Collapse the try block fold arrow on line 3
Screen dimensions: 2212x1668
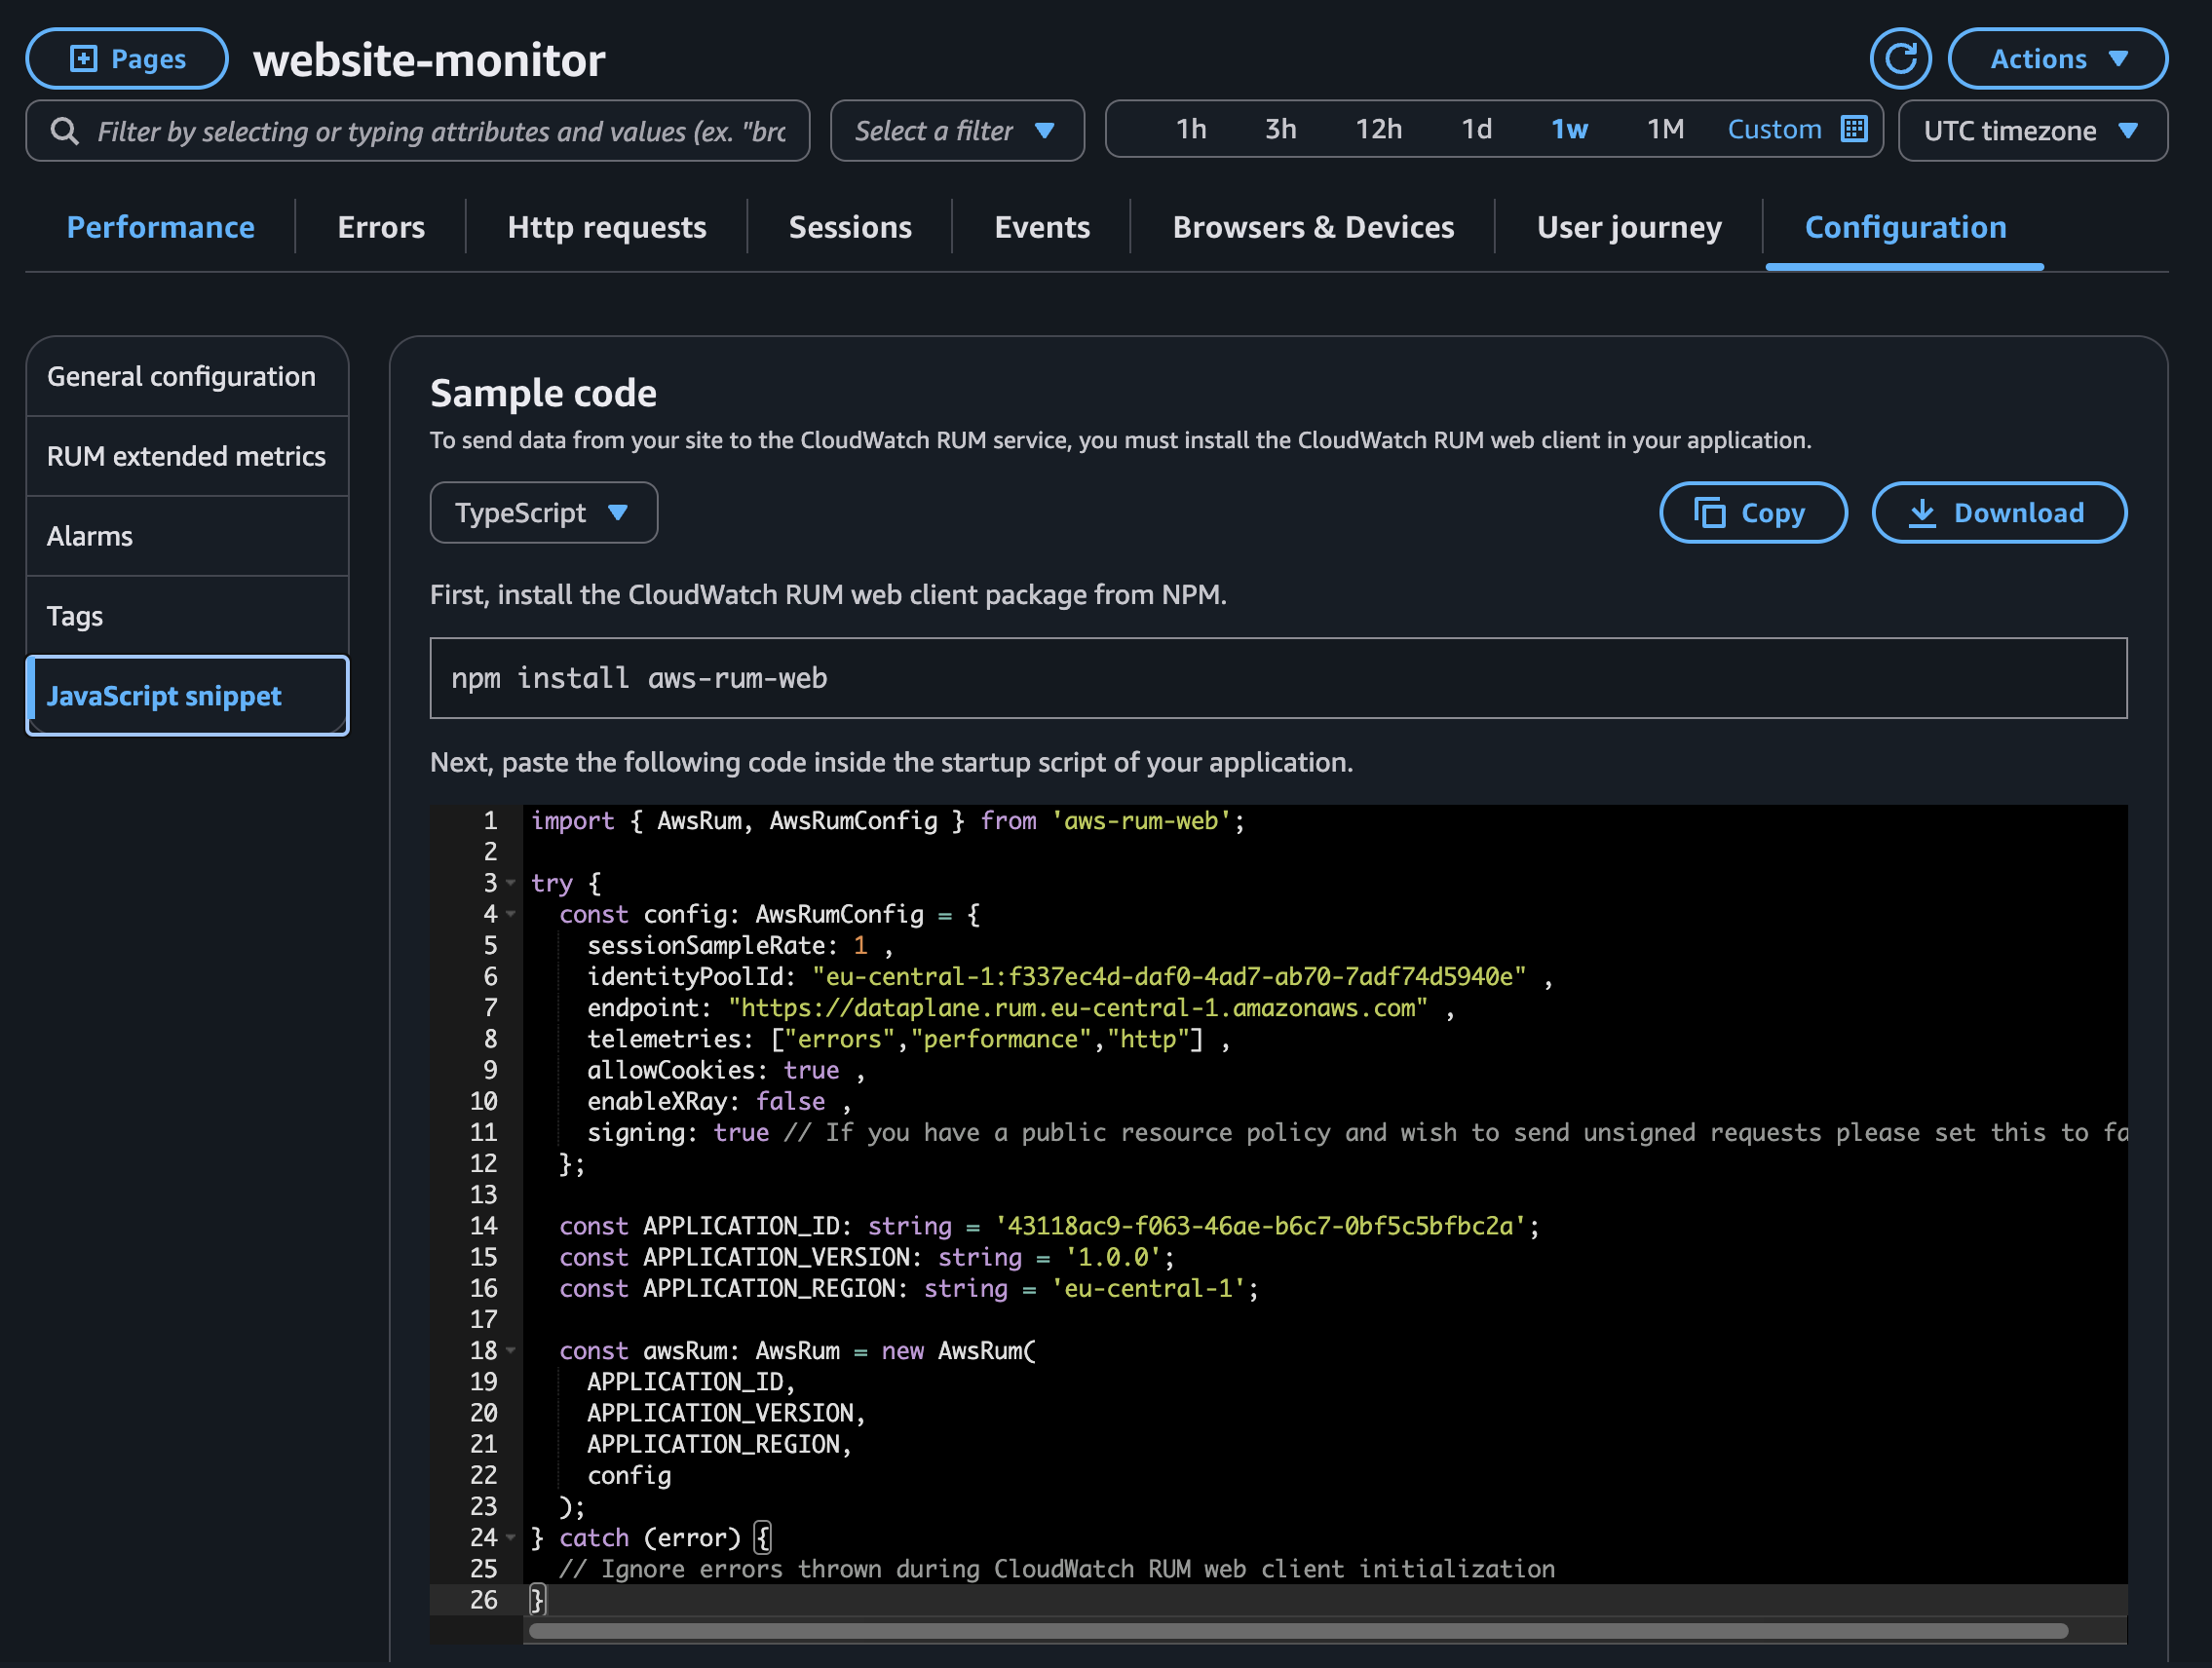pos(511,884)
